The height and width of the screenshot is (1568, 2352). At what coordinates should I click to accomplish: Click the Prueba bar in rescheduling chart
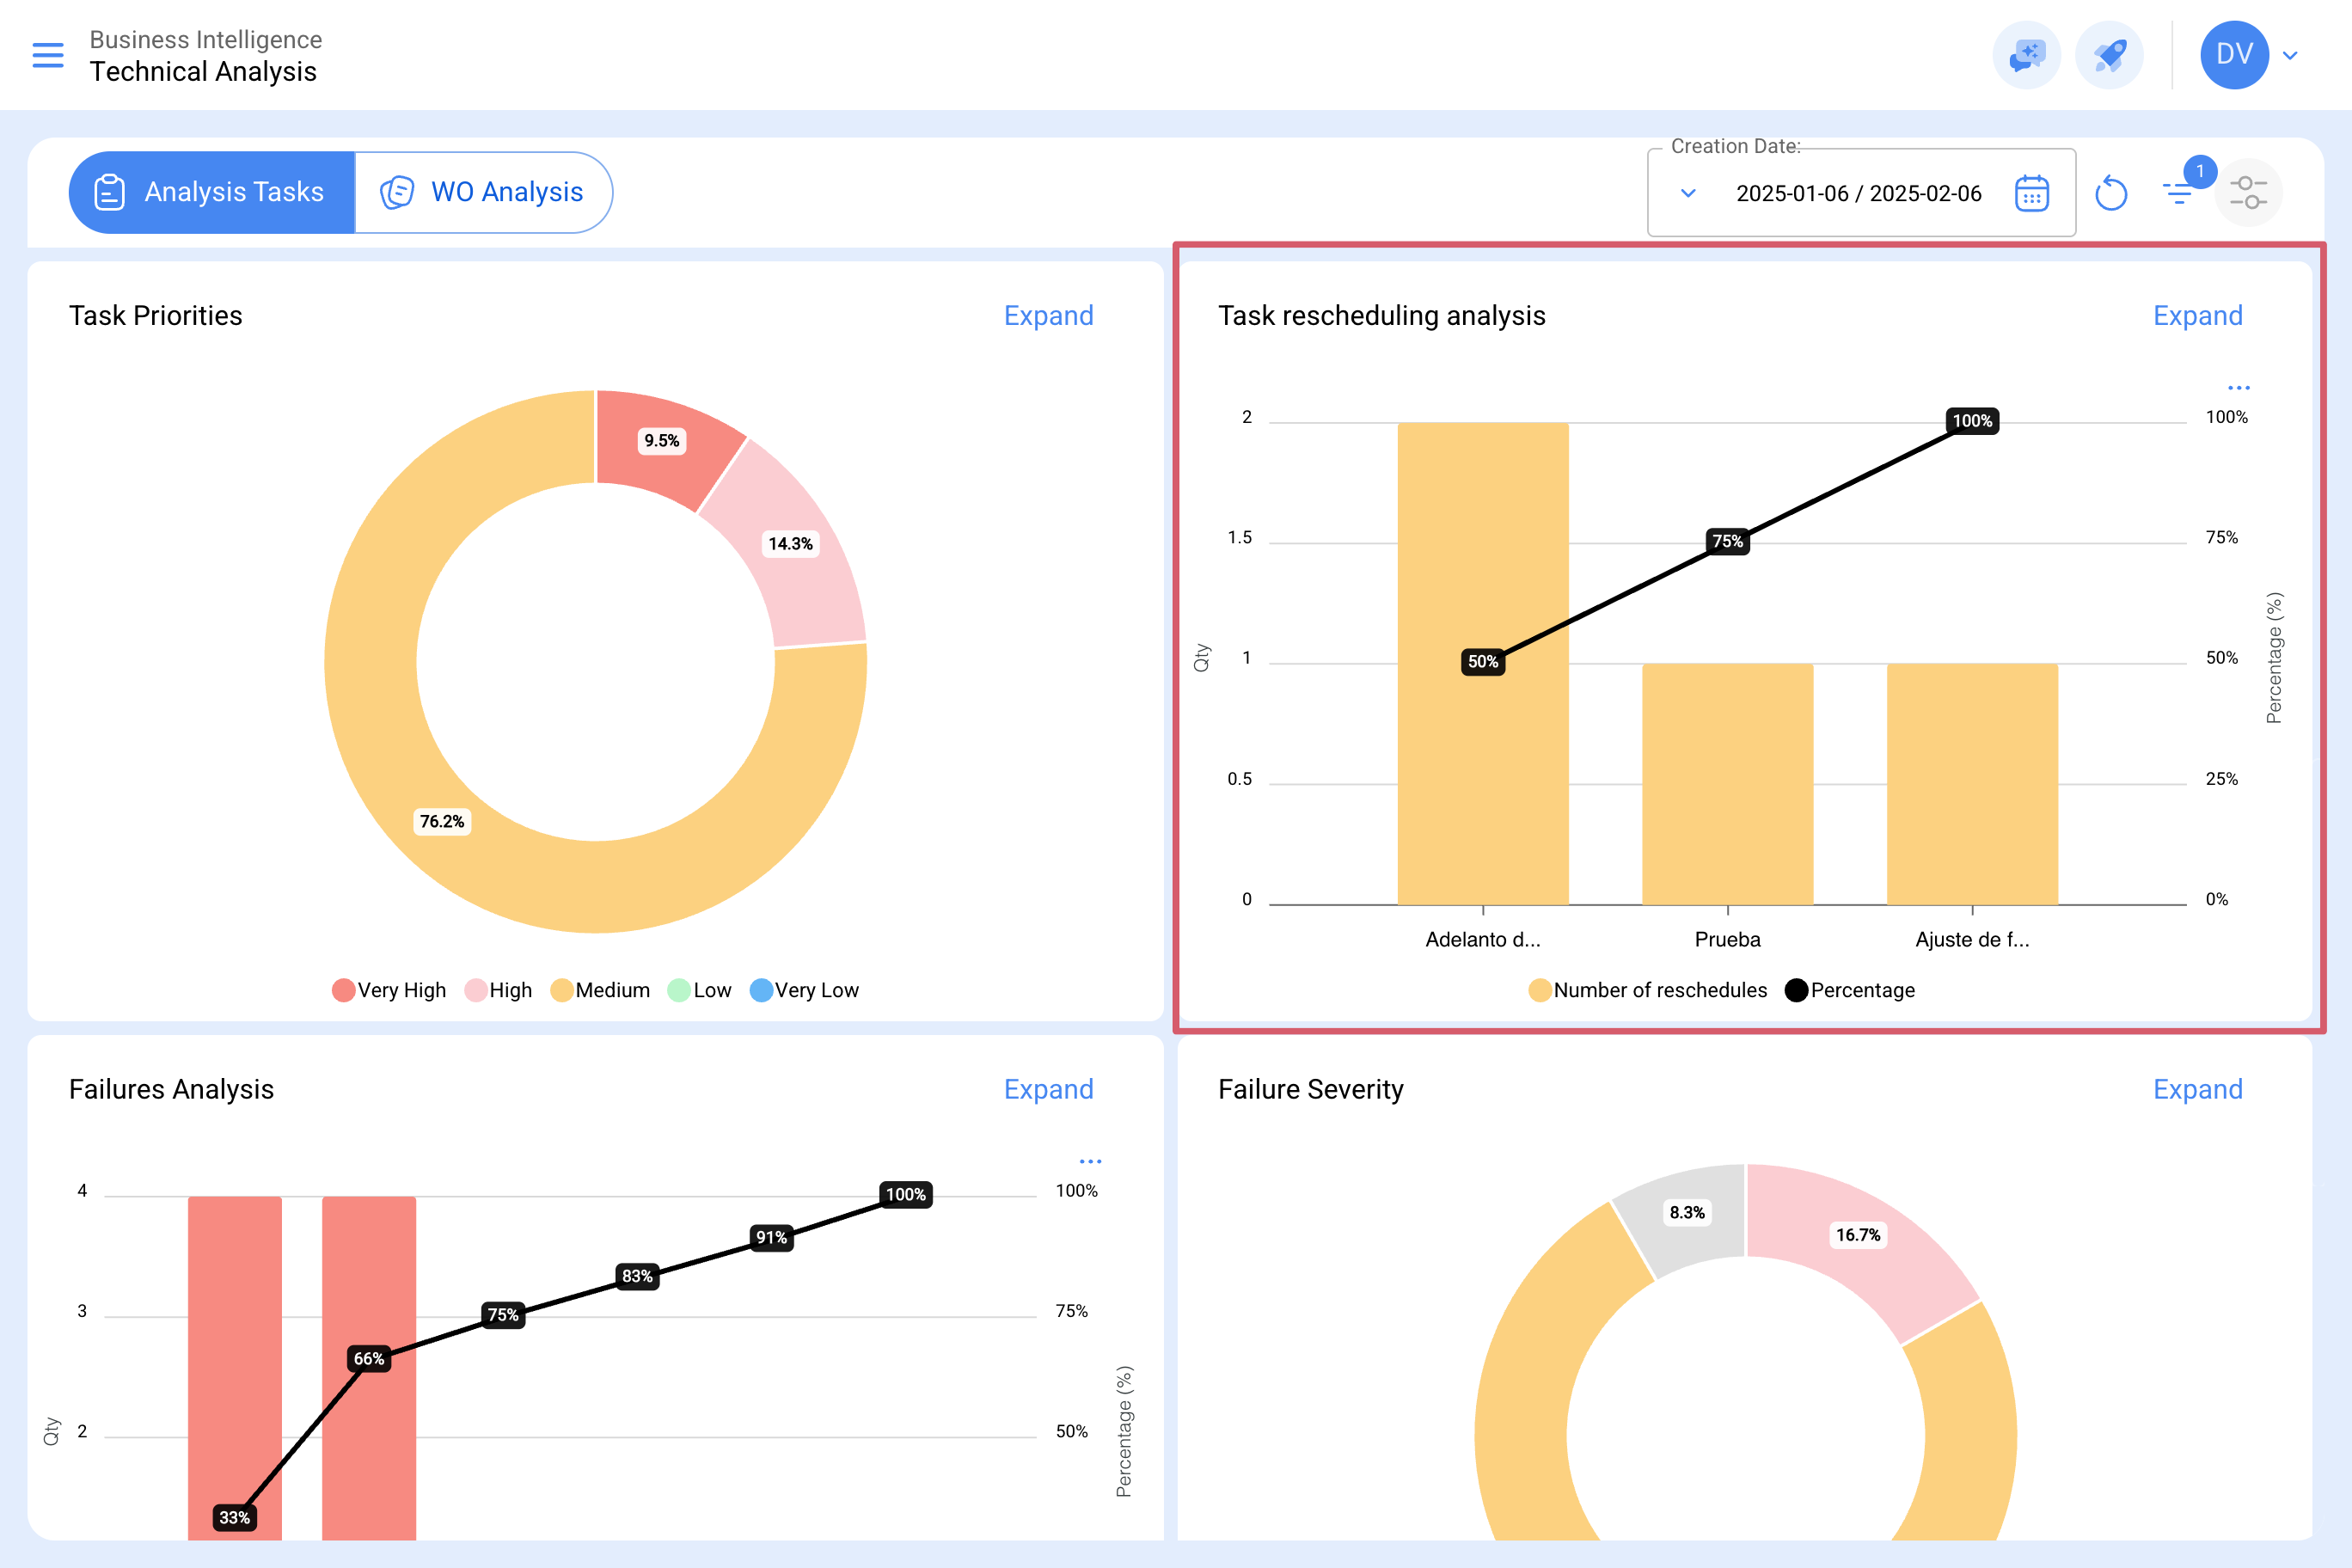point(1727,785)
